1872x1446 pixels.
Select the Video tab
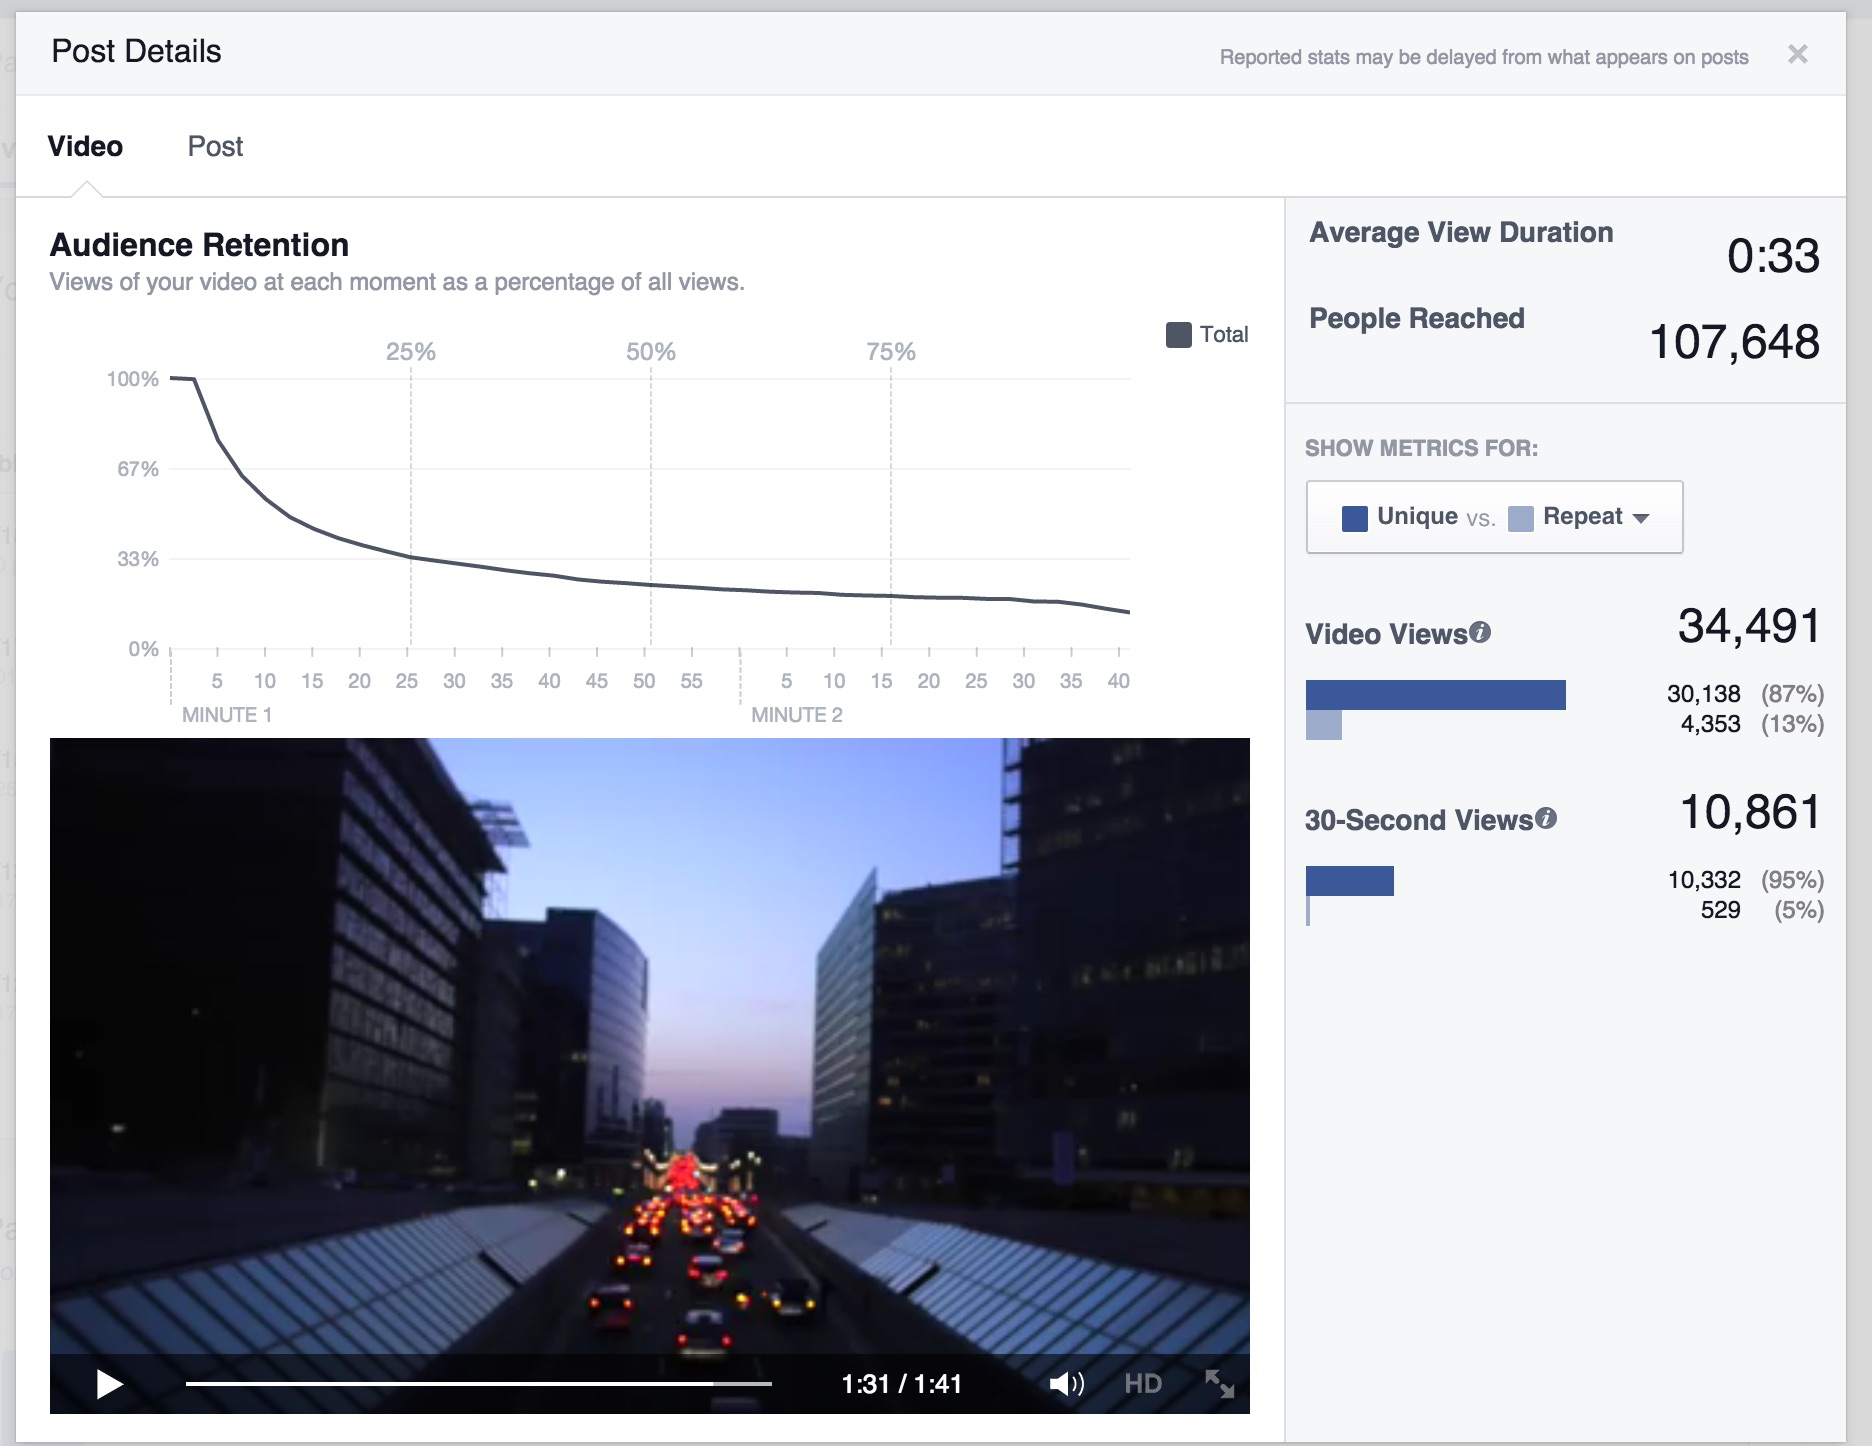click(85, 147)
